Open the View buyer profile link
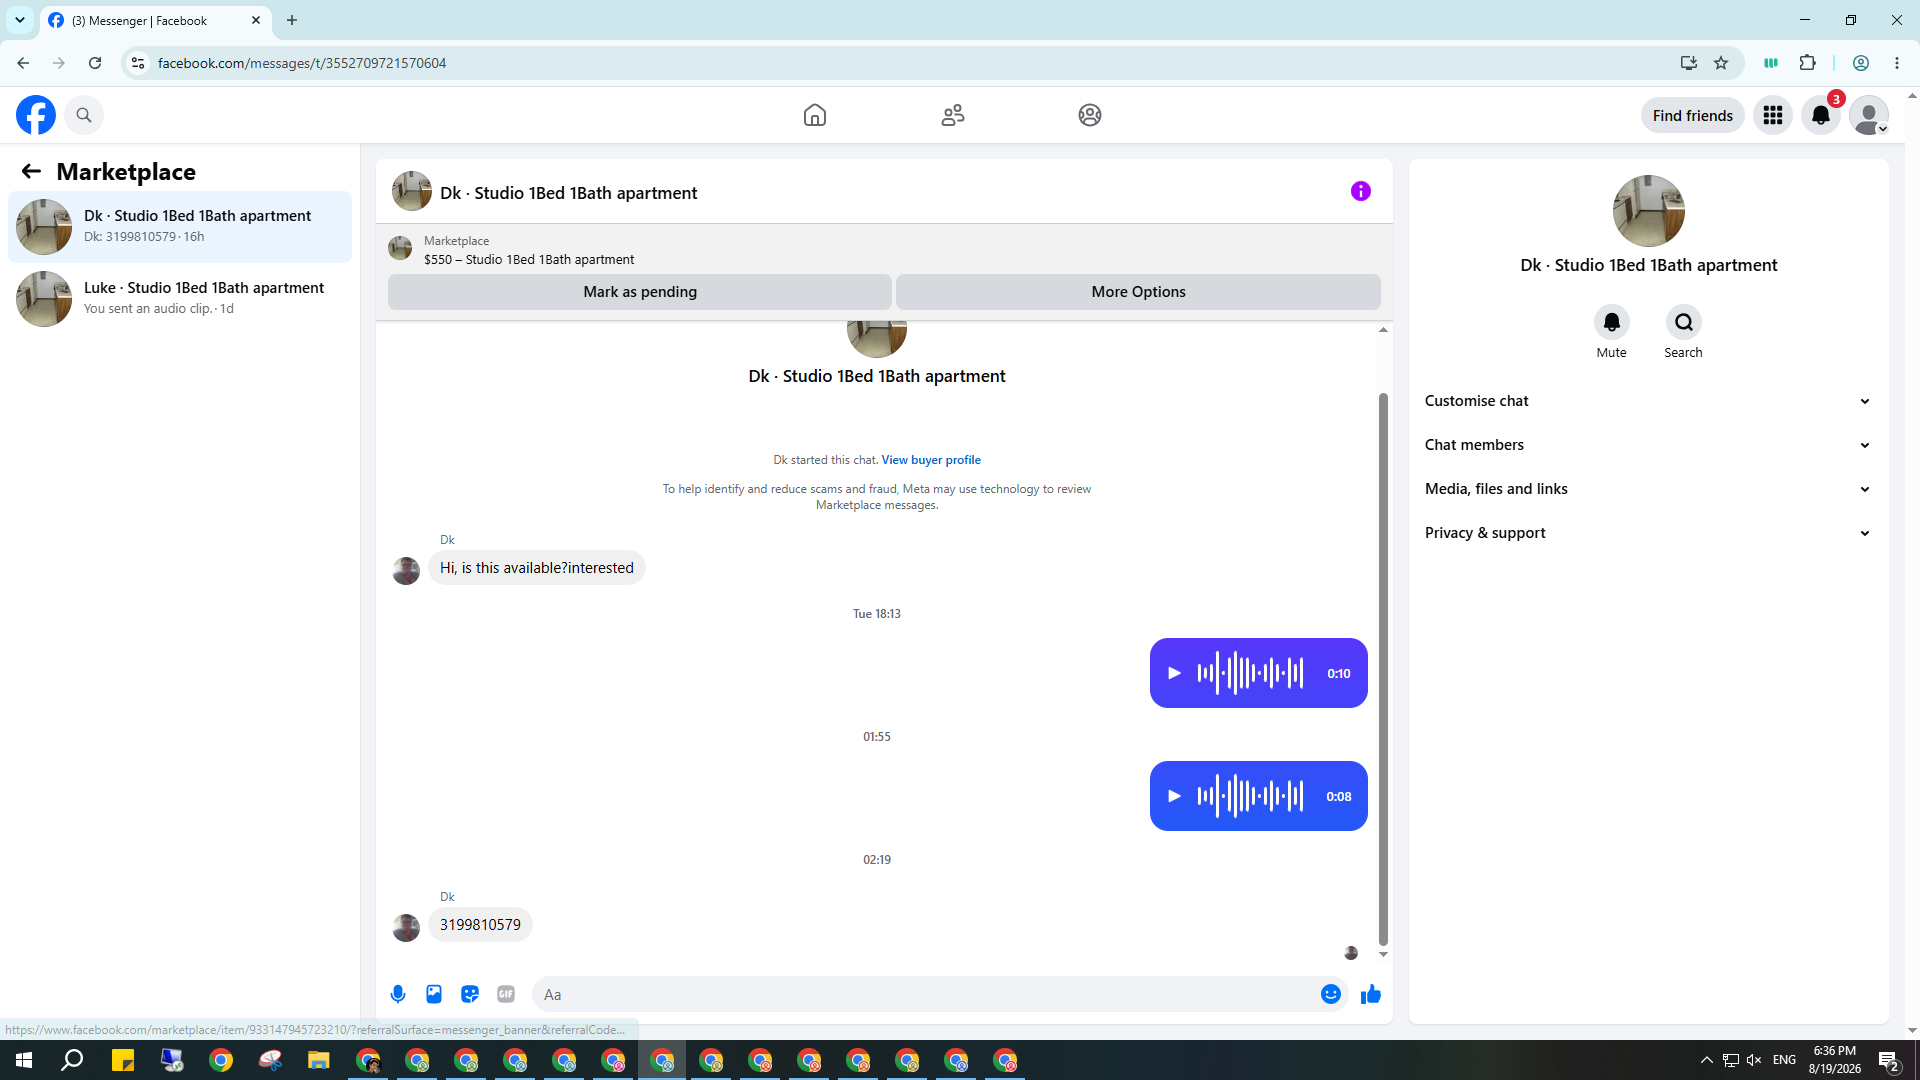The width and height of the screenshot is (1920, 1080). tap(931, 460)
